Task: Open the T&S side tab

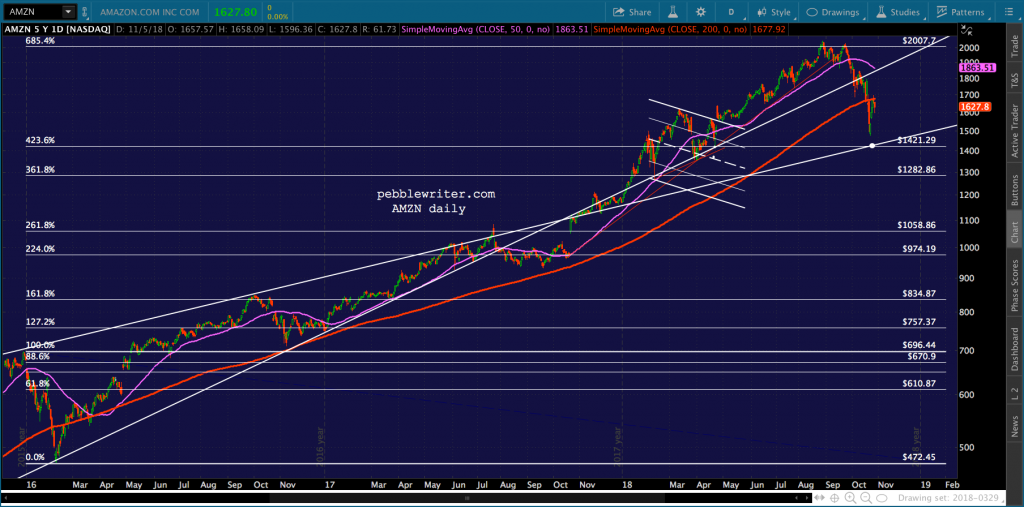Action: [x=1014, y=80]
